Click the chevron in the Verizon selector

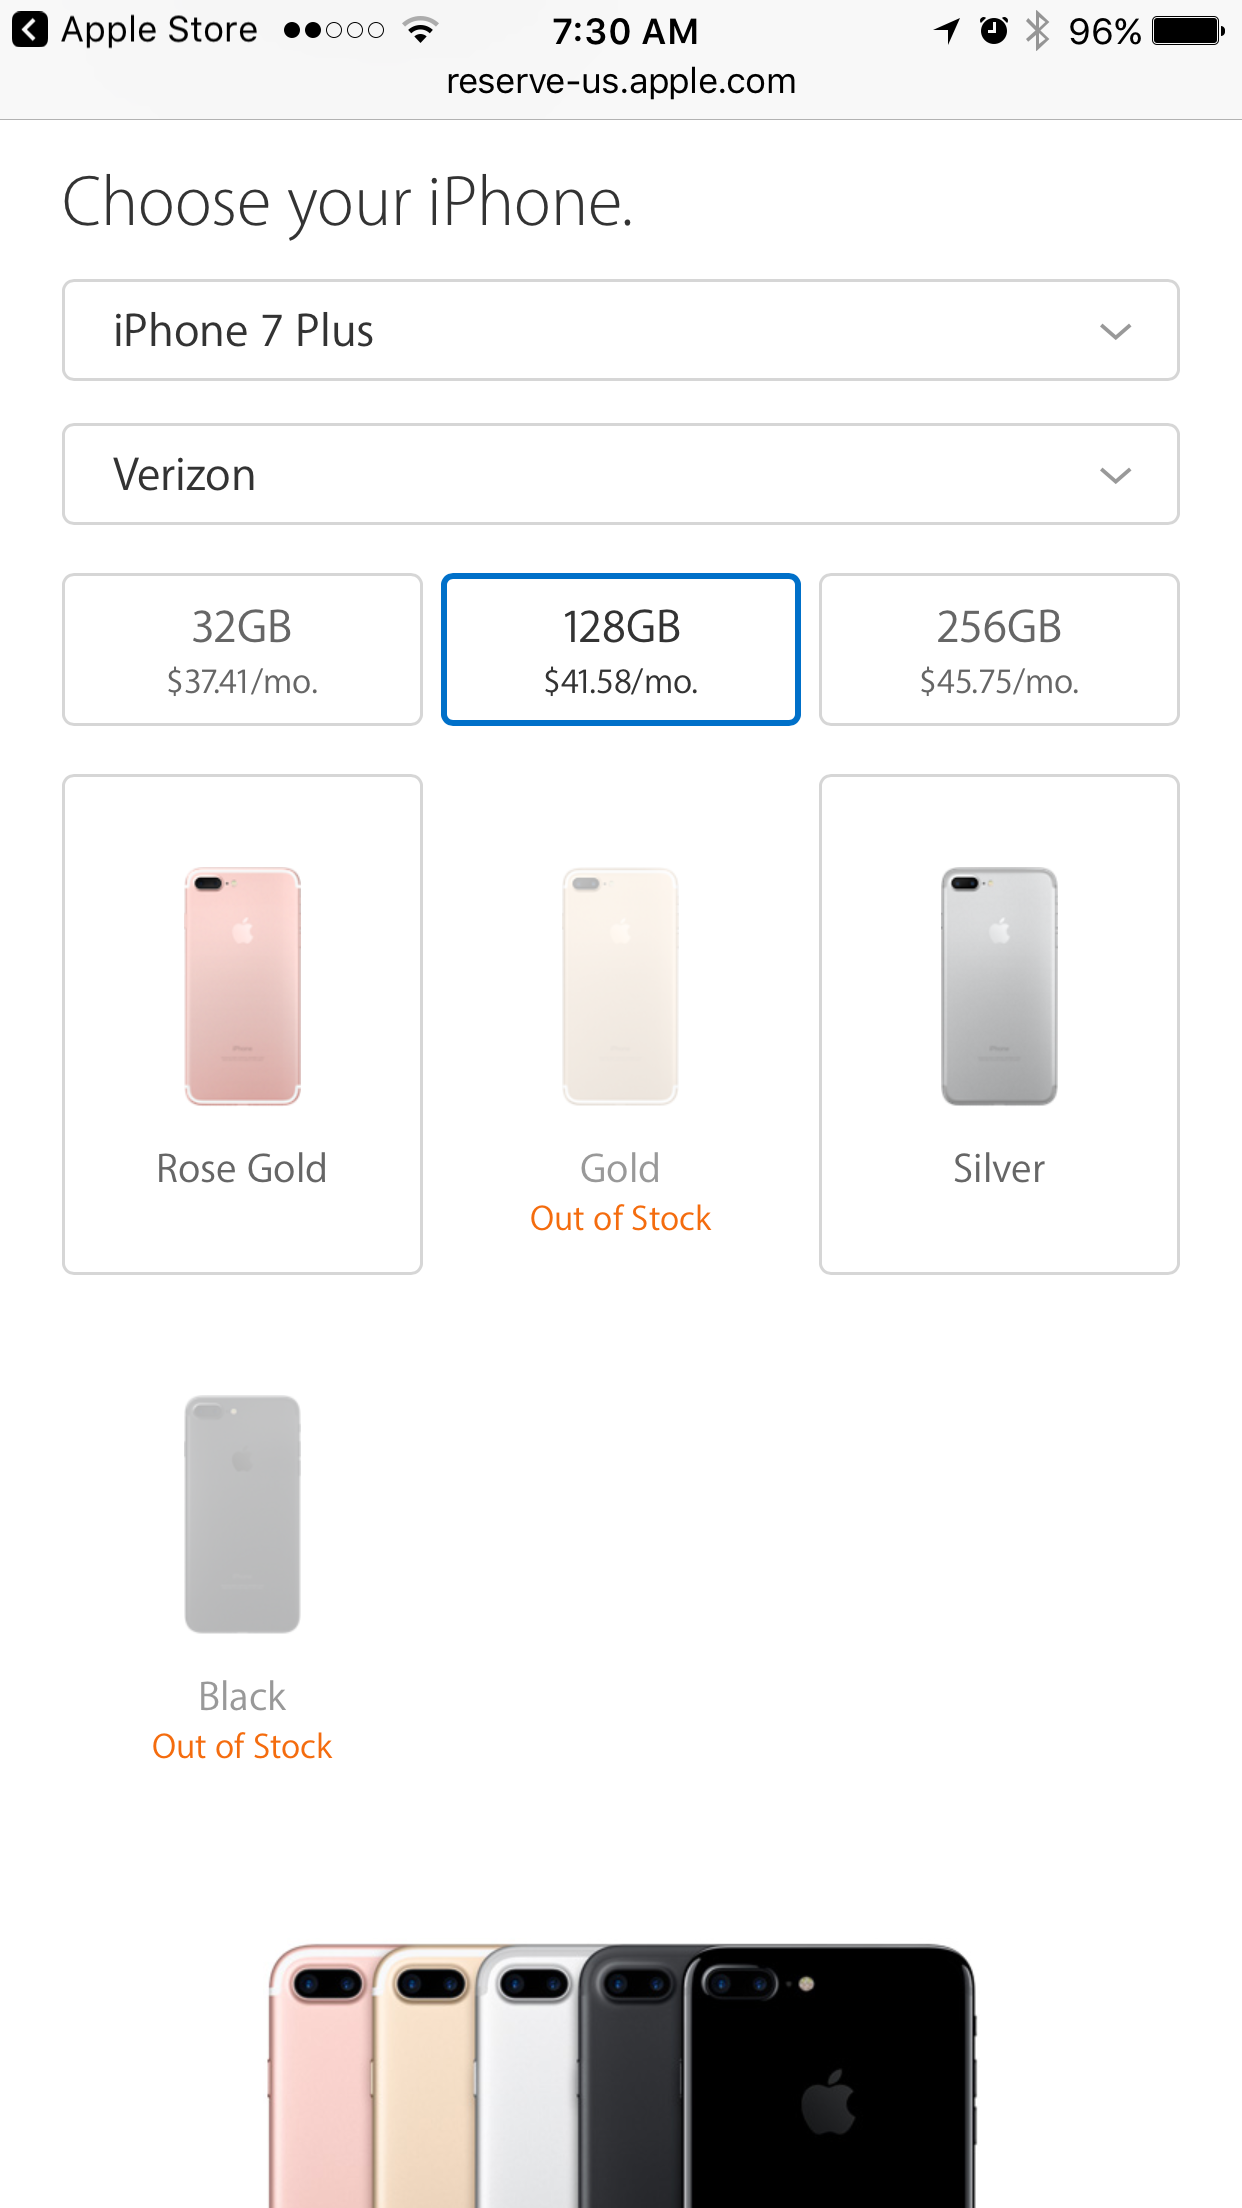point(1115,475)
